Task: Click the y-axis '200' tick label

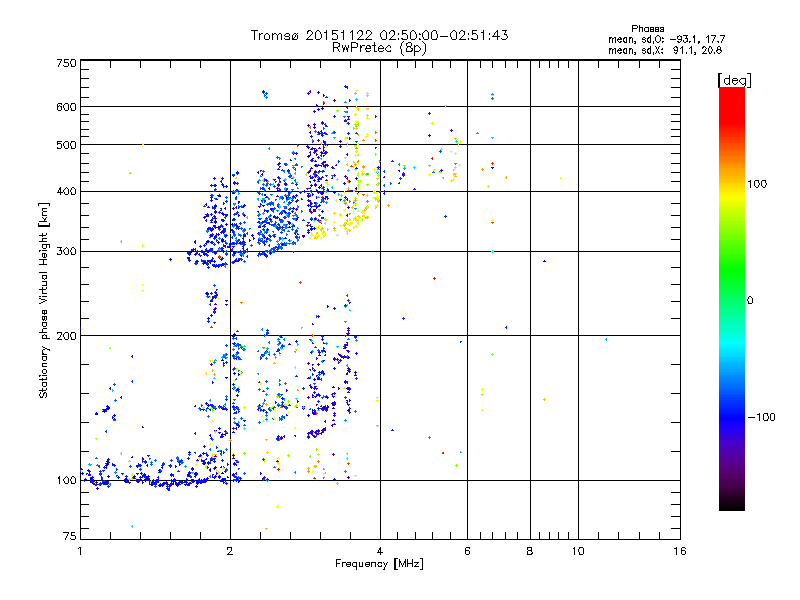Action: [66, 336]
